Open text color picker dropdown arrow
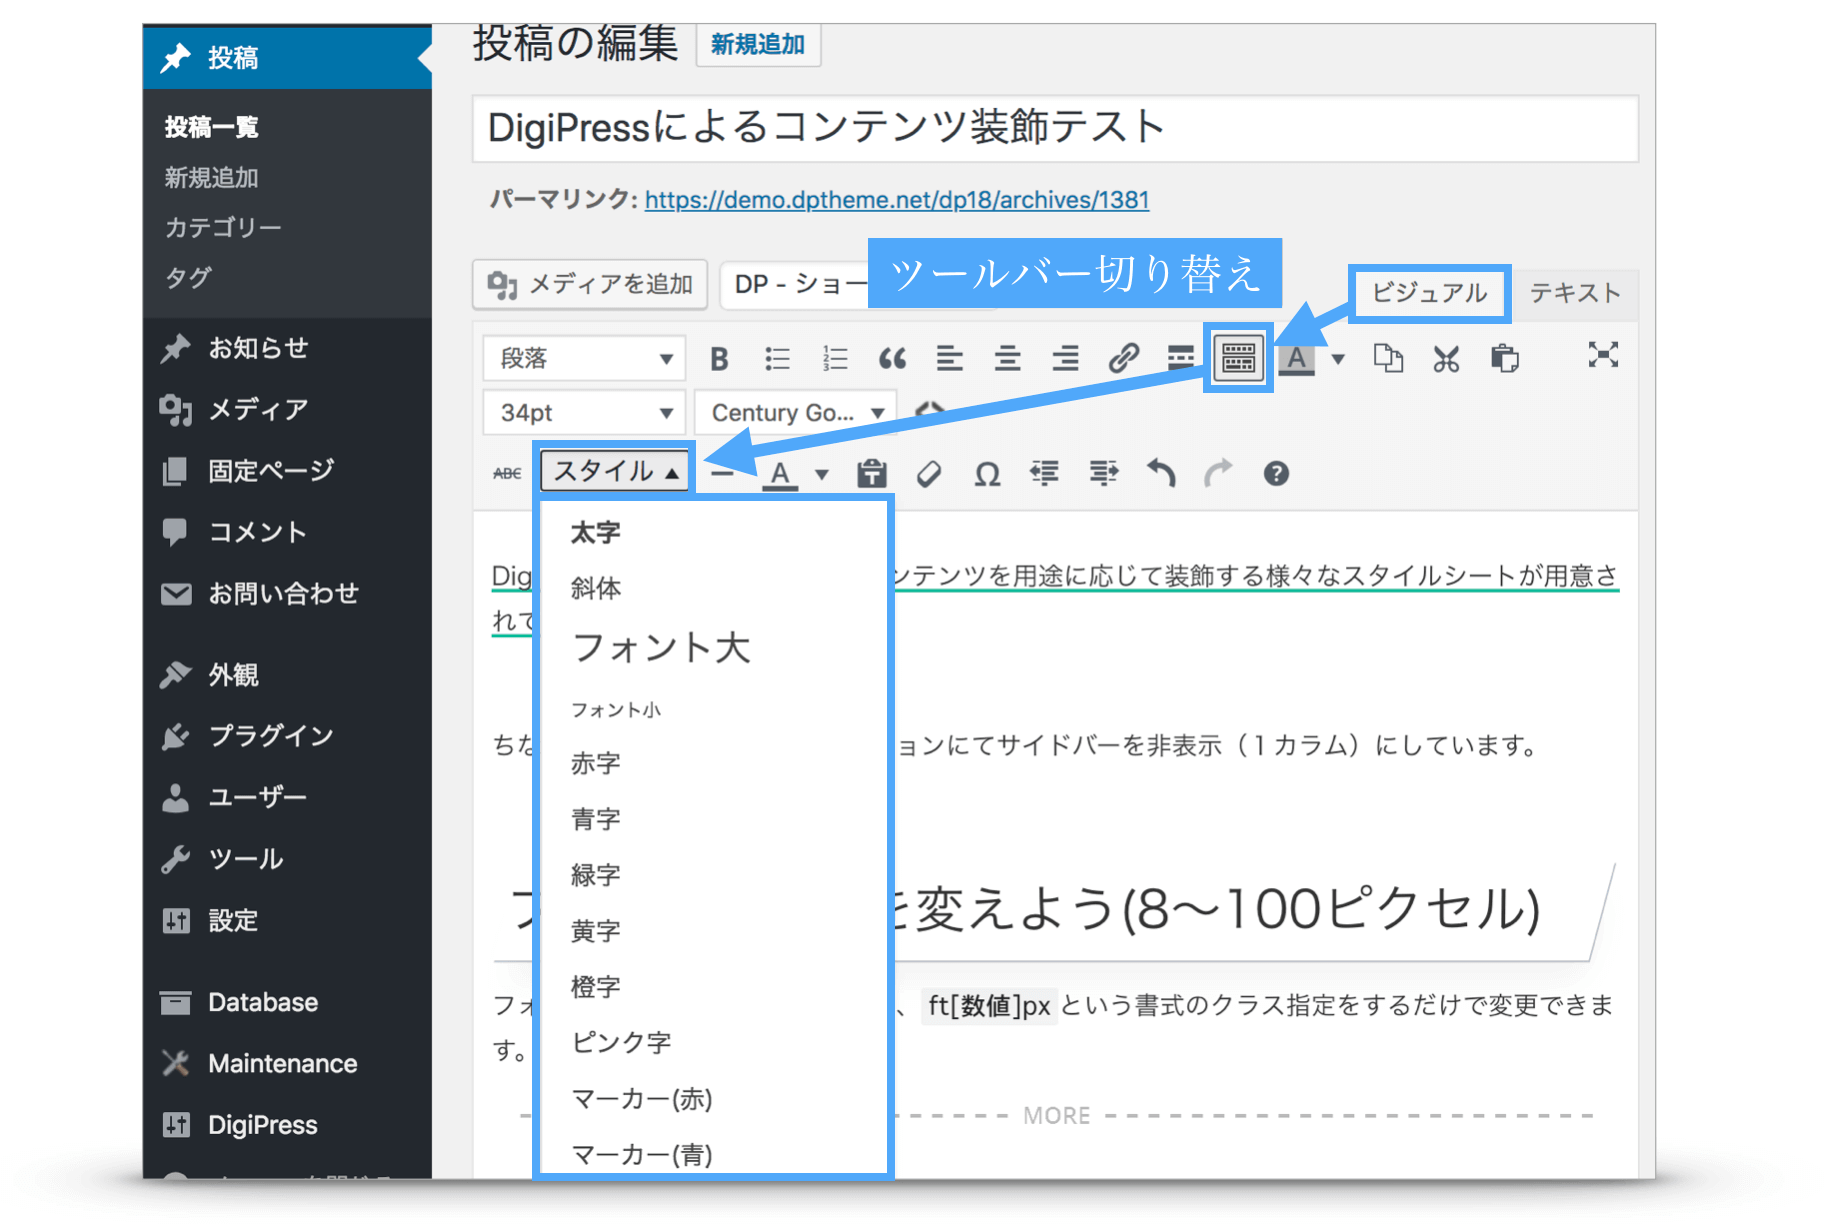The width and height of the screenshot is (1824, 1232). 822,474
